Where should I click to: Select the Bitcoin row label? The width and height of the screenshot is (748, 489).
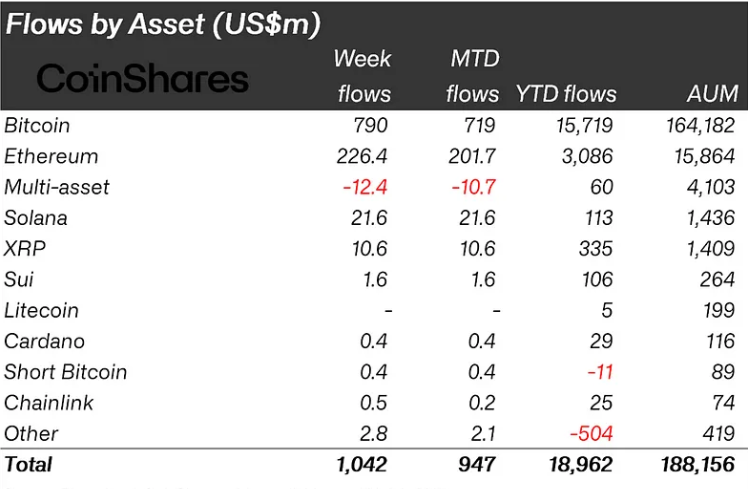click(37, 126)
